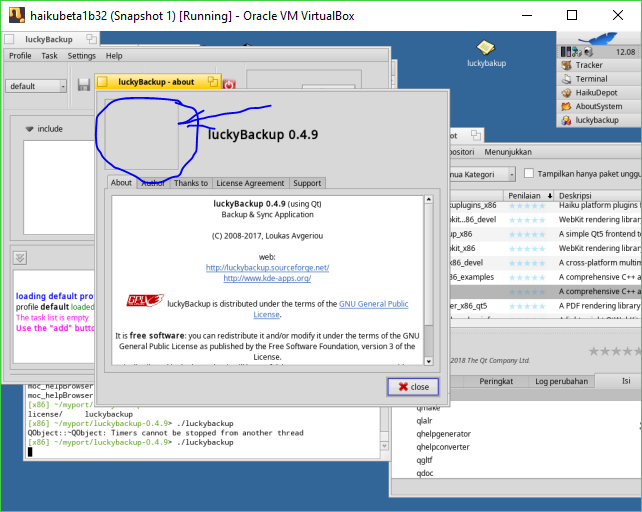Screen dimensions: 642x512
Task: Click the double-arrow icon above the log pane
Action: click(x=20, y=258)
